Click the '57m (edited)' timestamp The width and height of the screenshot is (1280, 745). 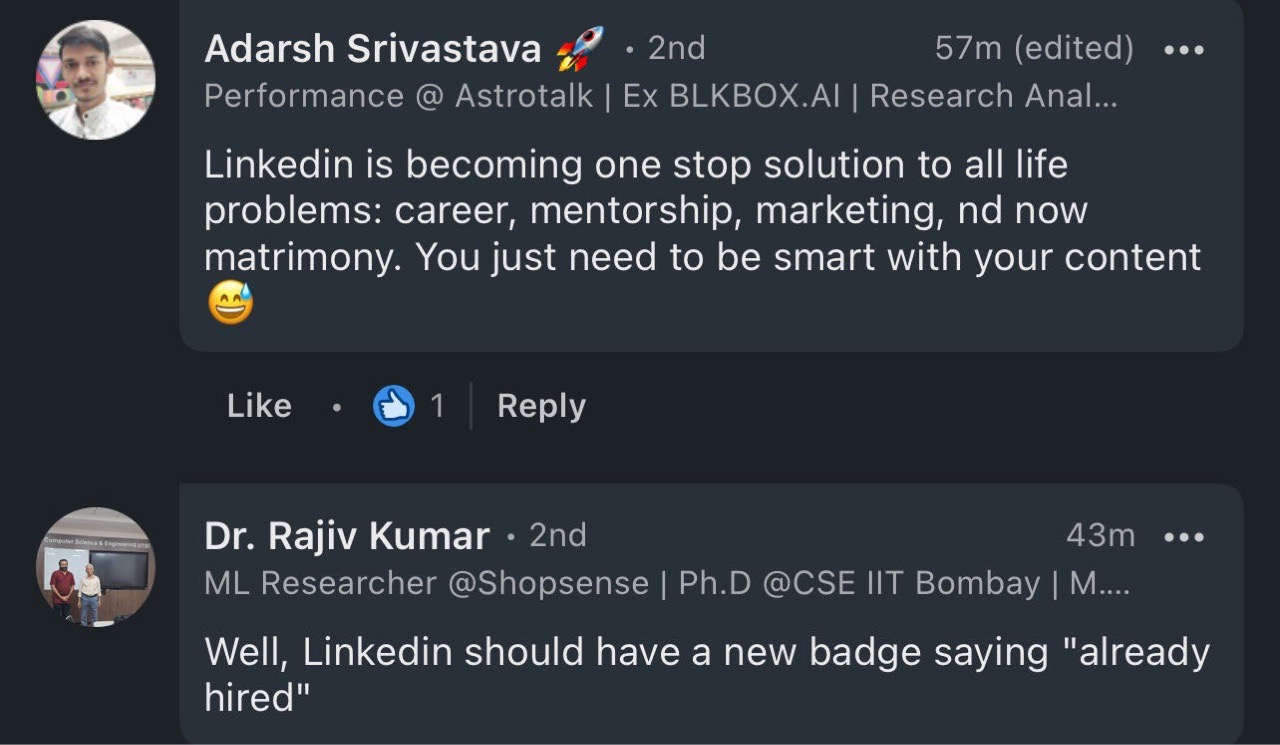pyautogui.click(x=1034, y=48)
